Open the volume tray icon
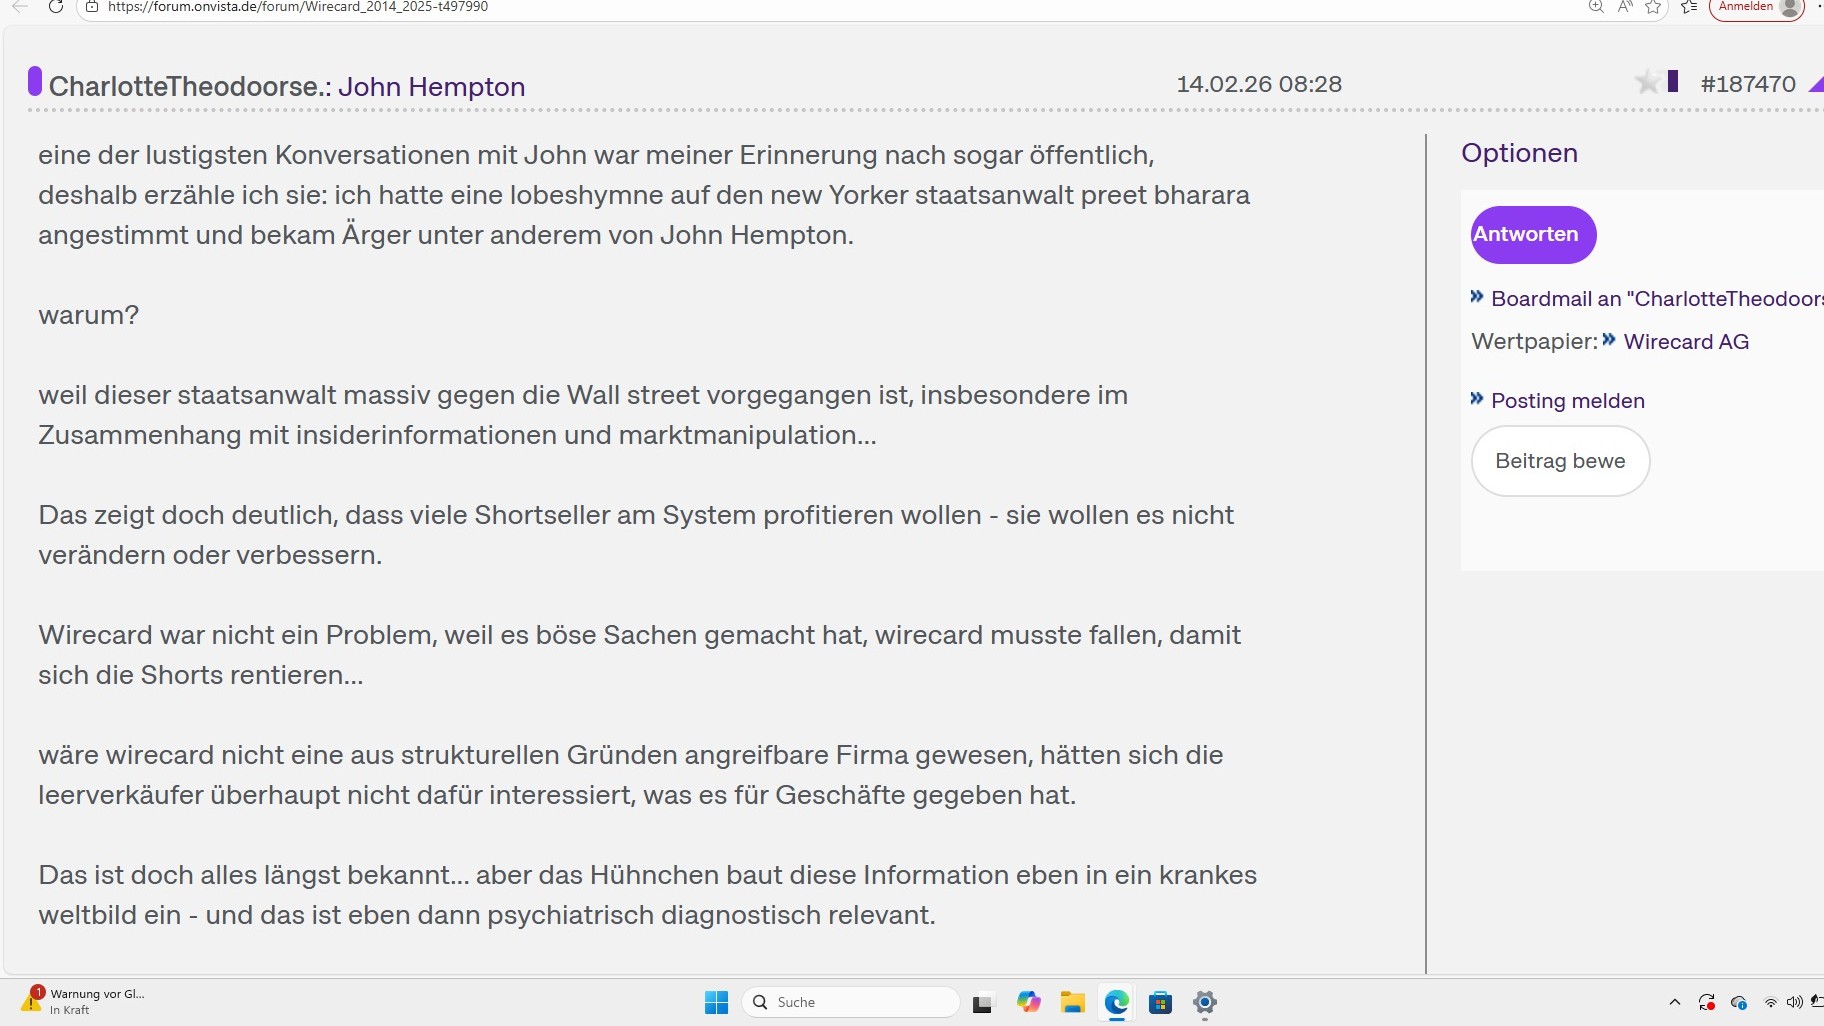Image resolution: width=1824 pixels, height=1026 pixels. pos(1794,1002)
